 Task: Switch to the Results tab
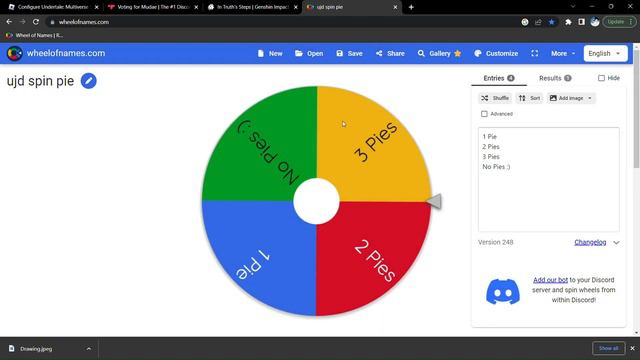(x=555, y=78)
